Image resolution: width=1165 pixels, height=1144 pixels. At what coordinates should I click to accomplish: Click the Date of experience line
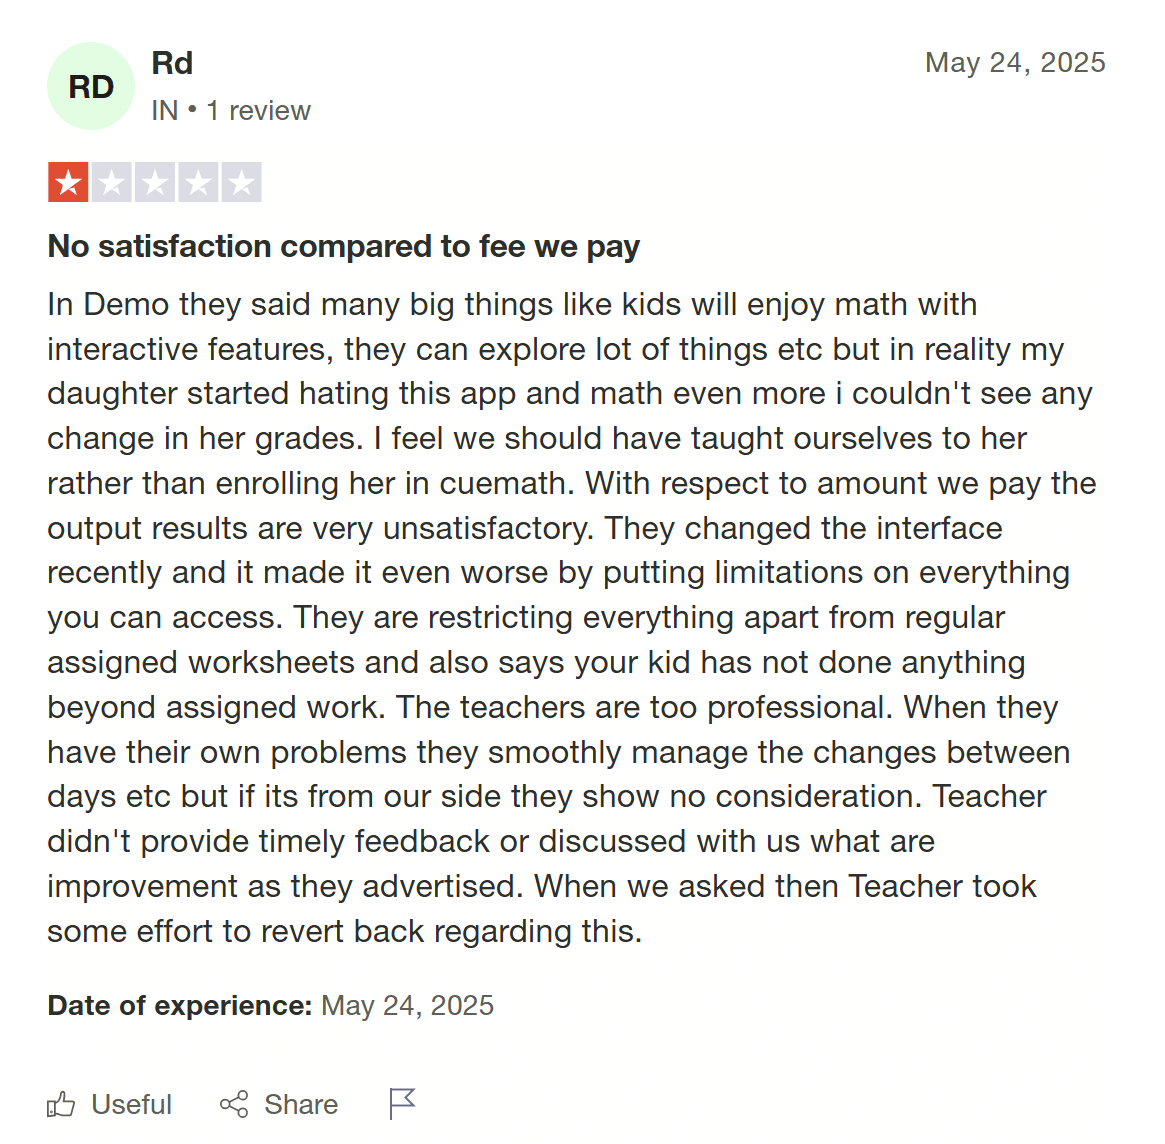click(270, 1005)
